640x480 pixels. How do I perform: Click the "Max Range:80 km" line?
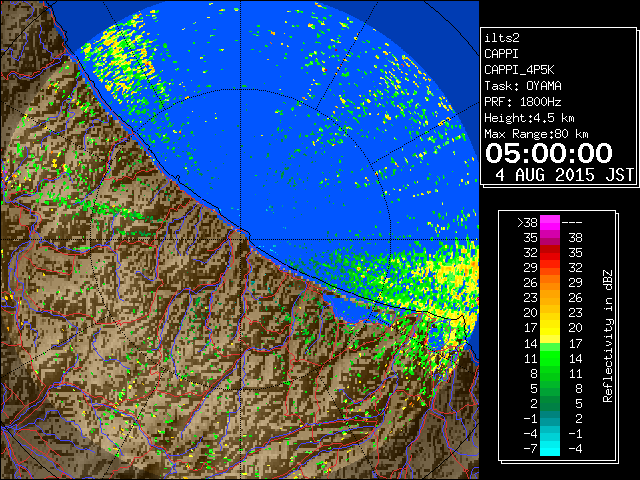click(x=536, y=134)
